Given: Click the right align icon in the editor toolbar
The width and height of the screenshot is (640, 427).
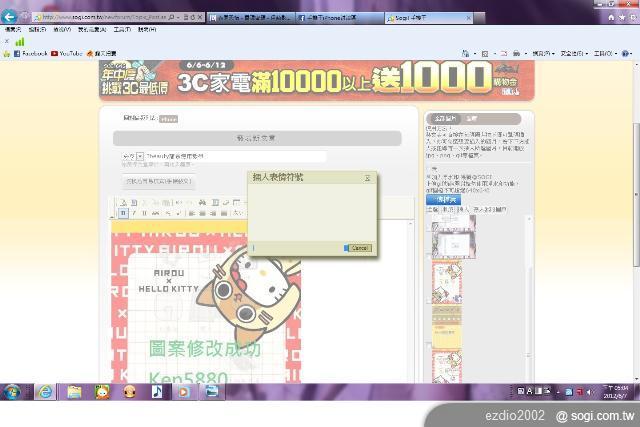Looking at the screenshot, I should pyautogui.click(x=213, y=213).
